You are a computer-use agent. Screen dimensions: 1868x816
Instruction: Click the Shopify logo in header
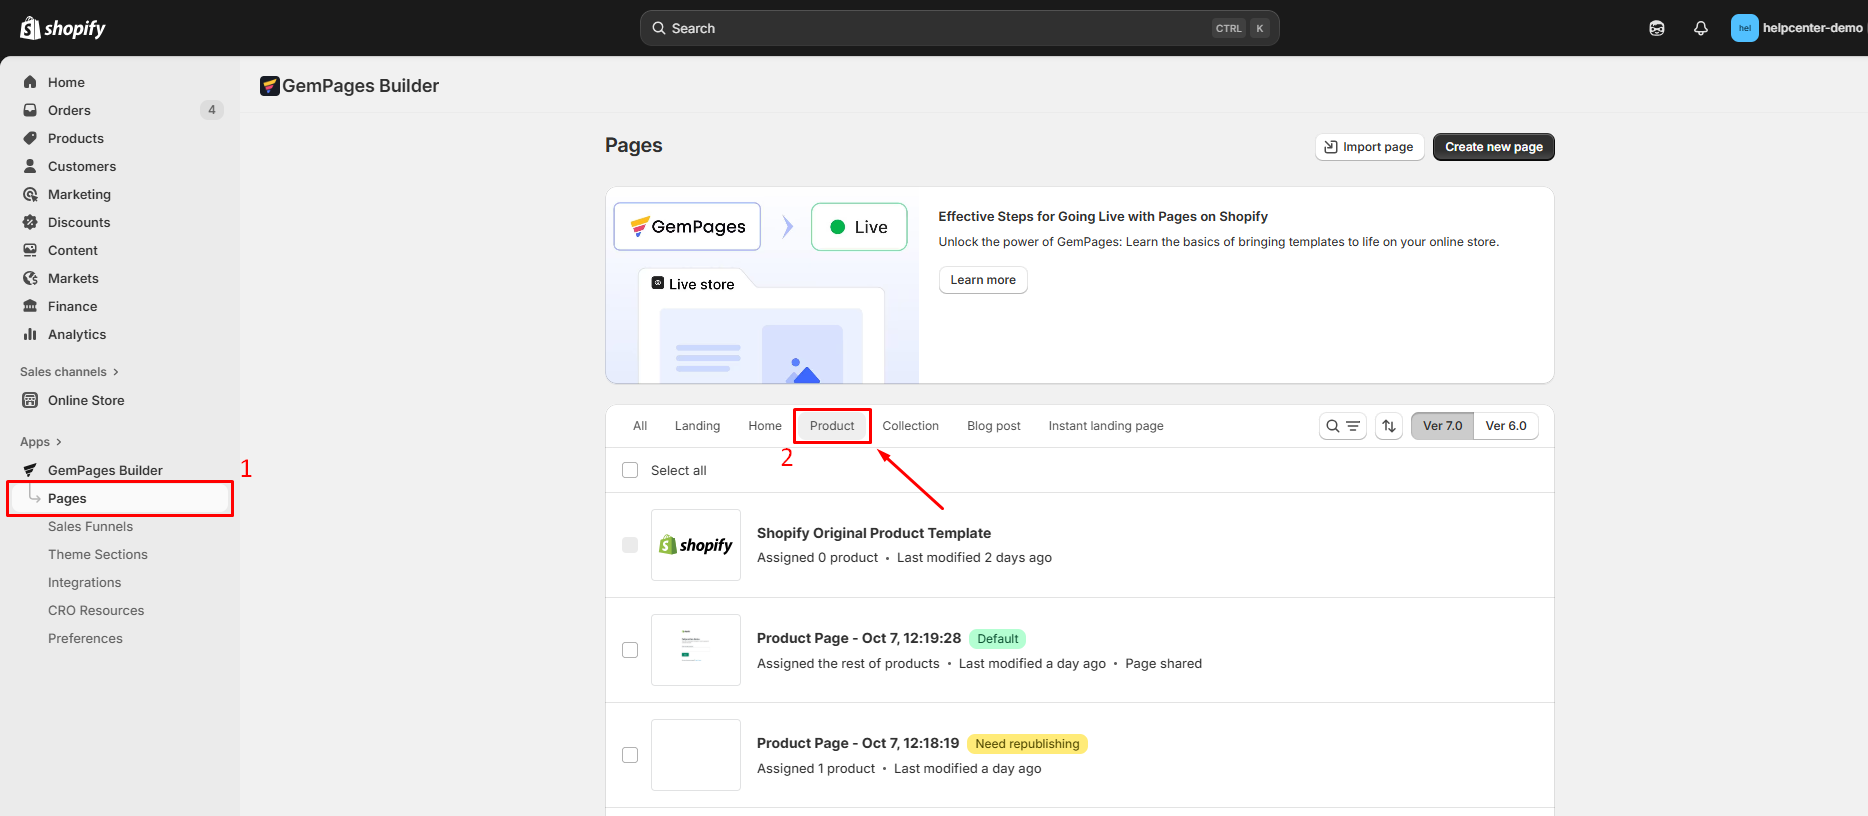[63, 28]
